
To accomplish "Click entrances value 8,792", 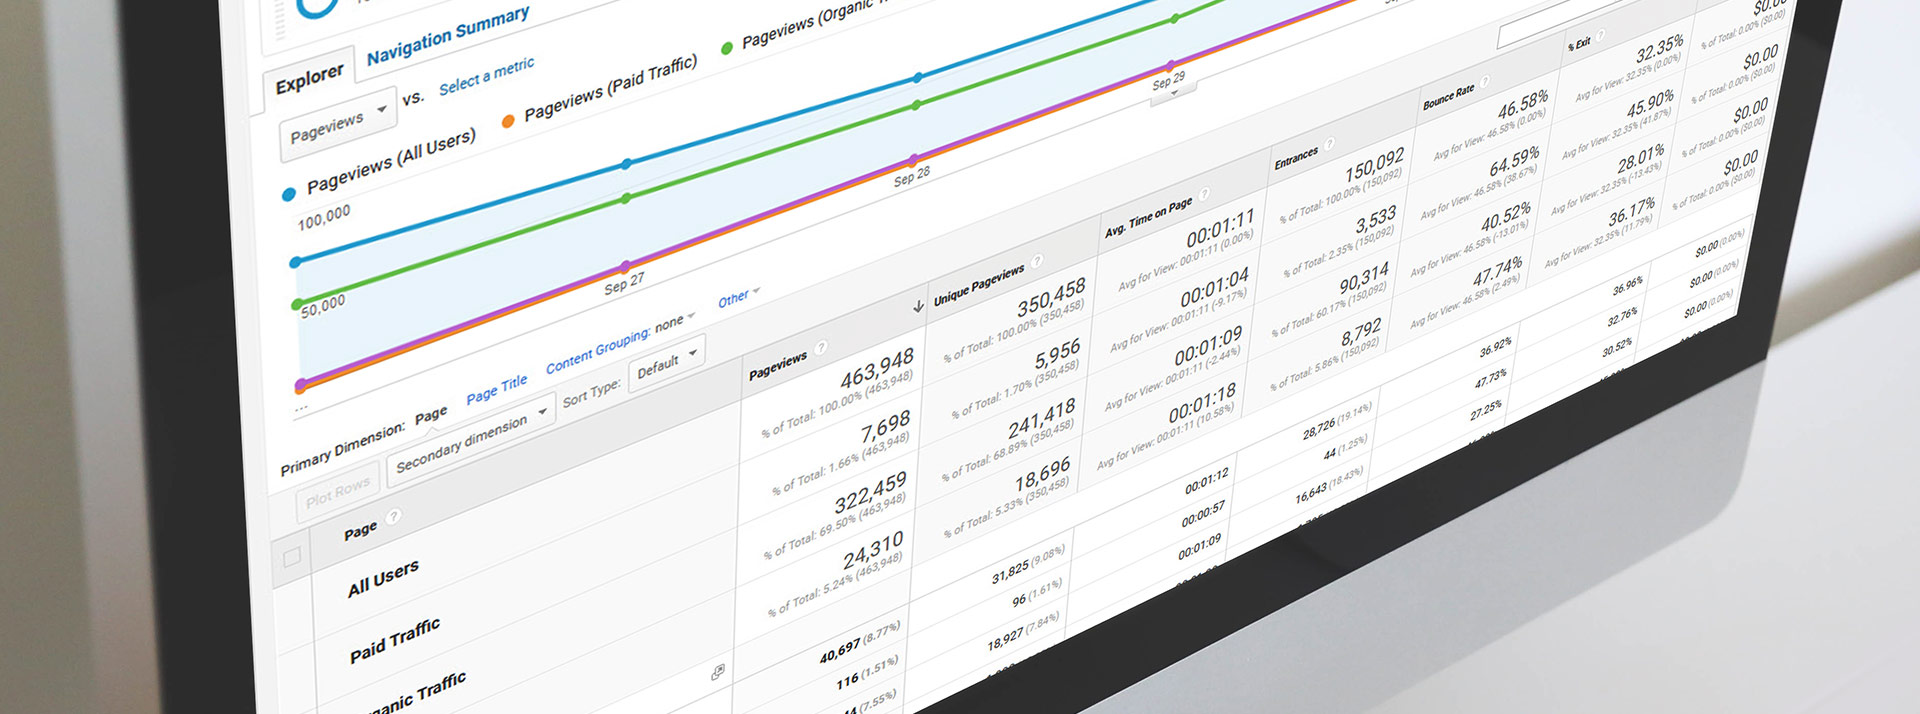I will pyautogui.click(x=1361, y=333).
